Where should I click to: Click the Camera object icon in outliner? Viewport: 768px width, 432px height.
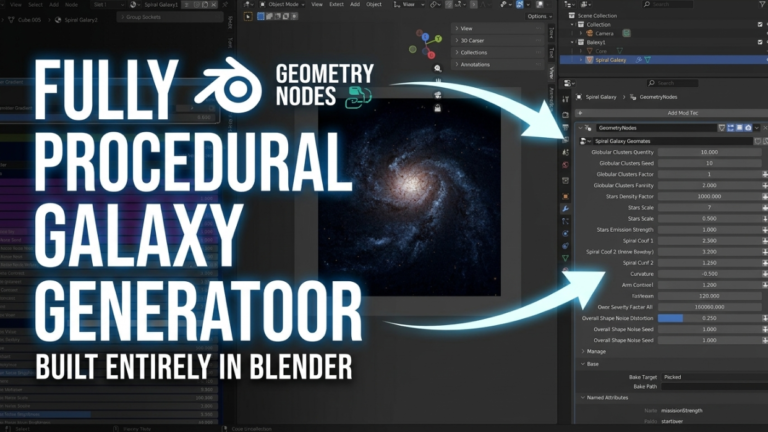(590, 33)
